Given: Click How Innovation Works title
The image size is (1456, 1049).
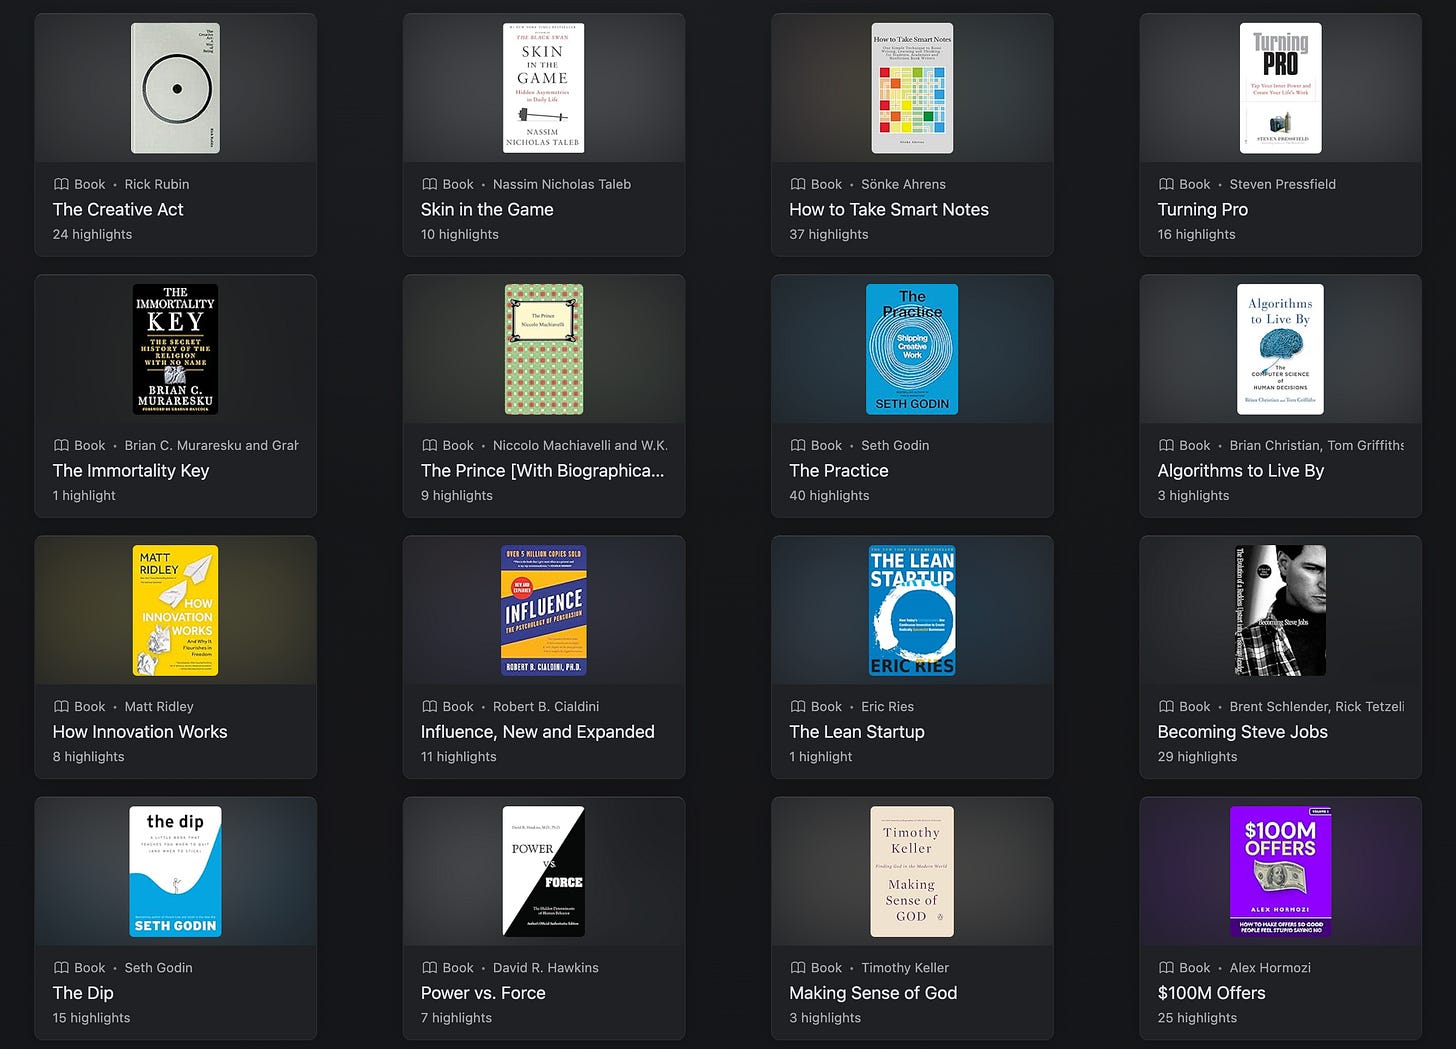Looking at the screenshot, I should pyautogui.click(x=140, y=731).
